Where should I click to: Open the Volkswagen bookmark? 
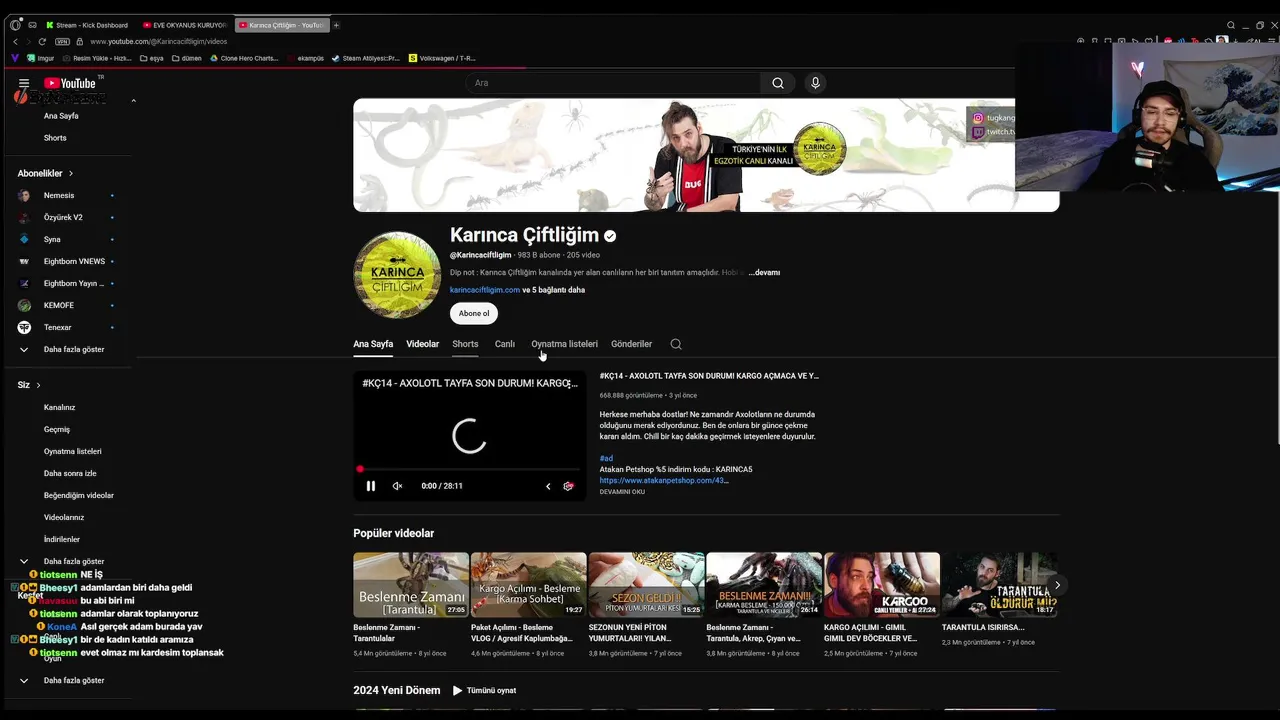click(x=441, y=58)
